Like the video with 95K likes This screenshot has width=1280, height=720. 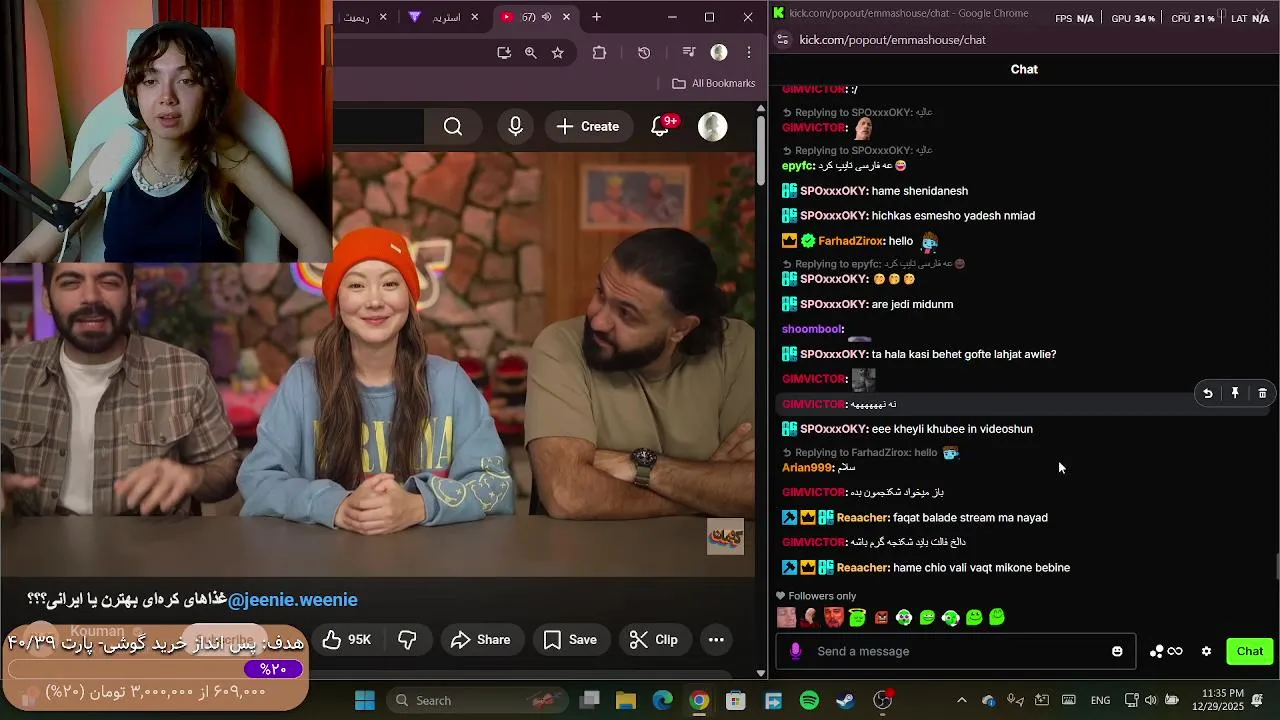345,640
